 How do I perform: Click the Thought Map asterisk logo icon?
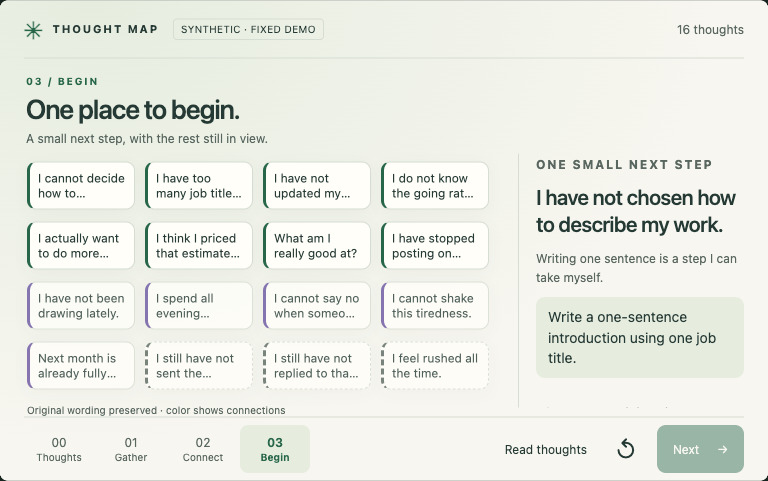[x=33, y=30]
